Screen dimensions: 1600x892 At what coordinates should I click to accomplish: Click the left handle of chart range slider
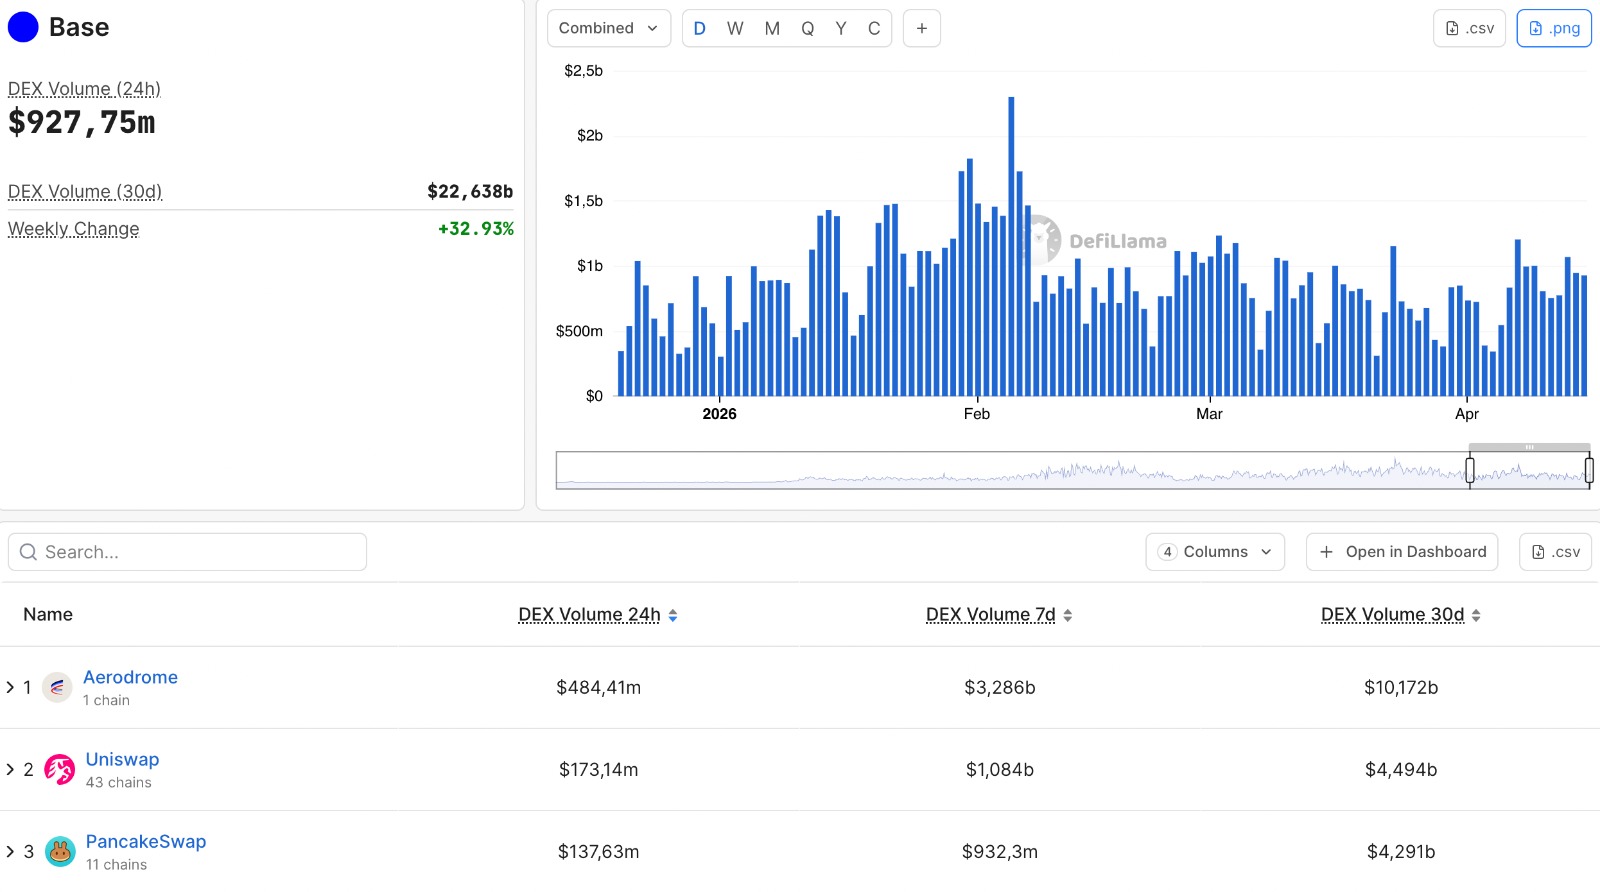click(x=1469, y=470)
